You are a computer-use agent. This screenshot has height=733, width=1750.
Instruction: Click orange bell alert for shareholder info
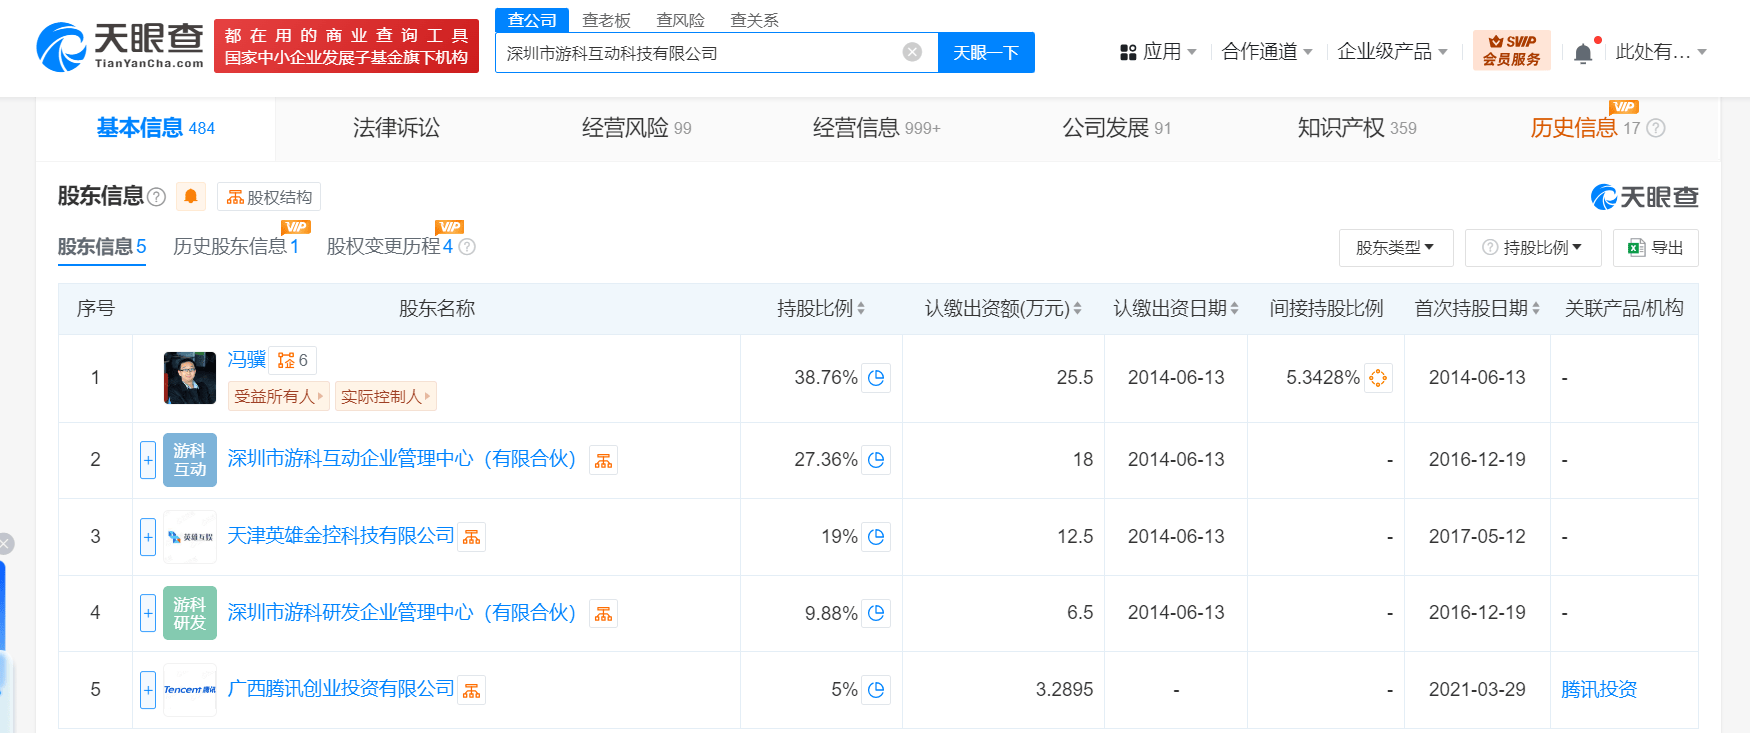[191, 196]
